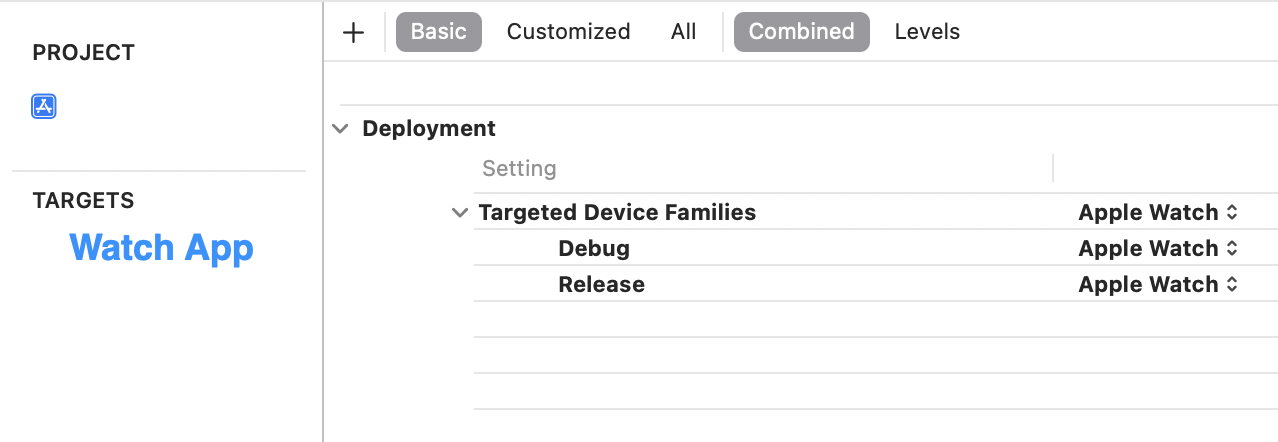This screenshot has width=1278, height=442.
Task: Select the Basic filter
Action: coord(439,32)
